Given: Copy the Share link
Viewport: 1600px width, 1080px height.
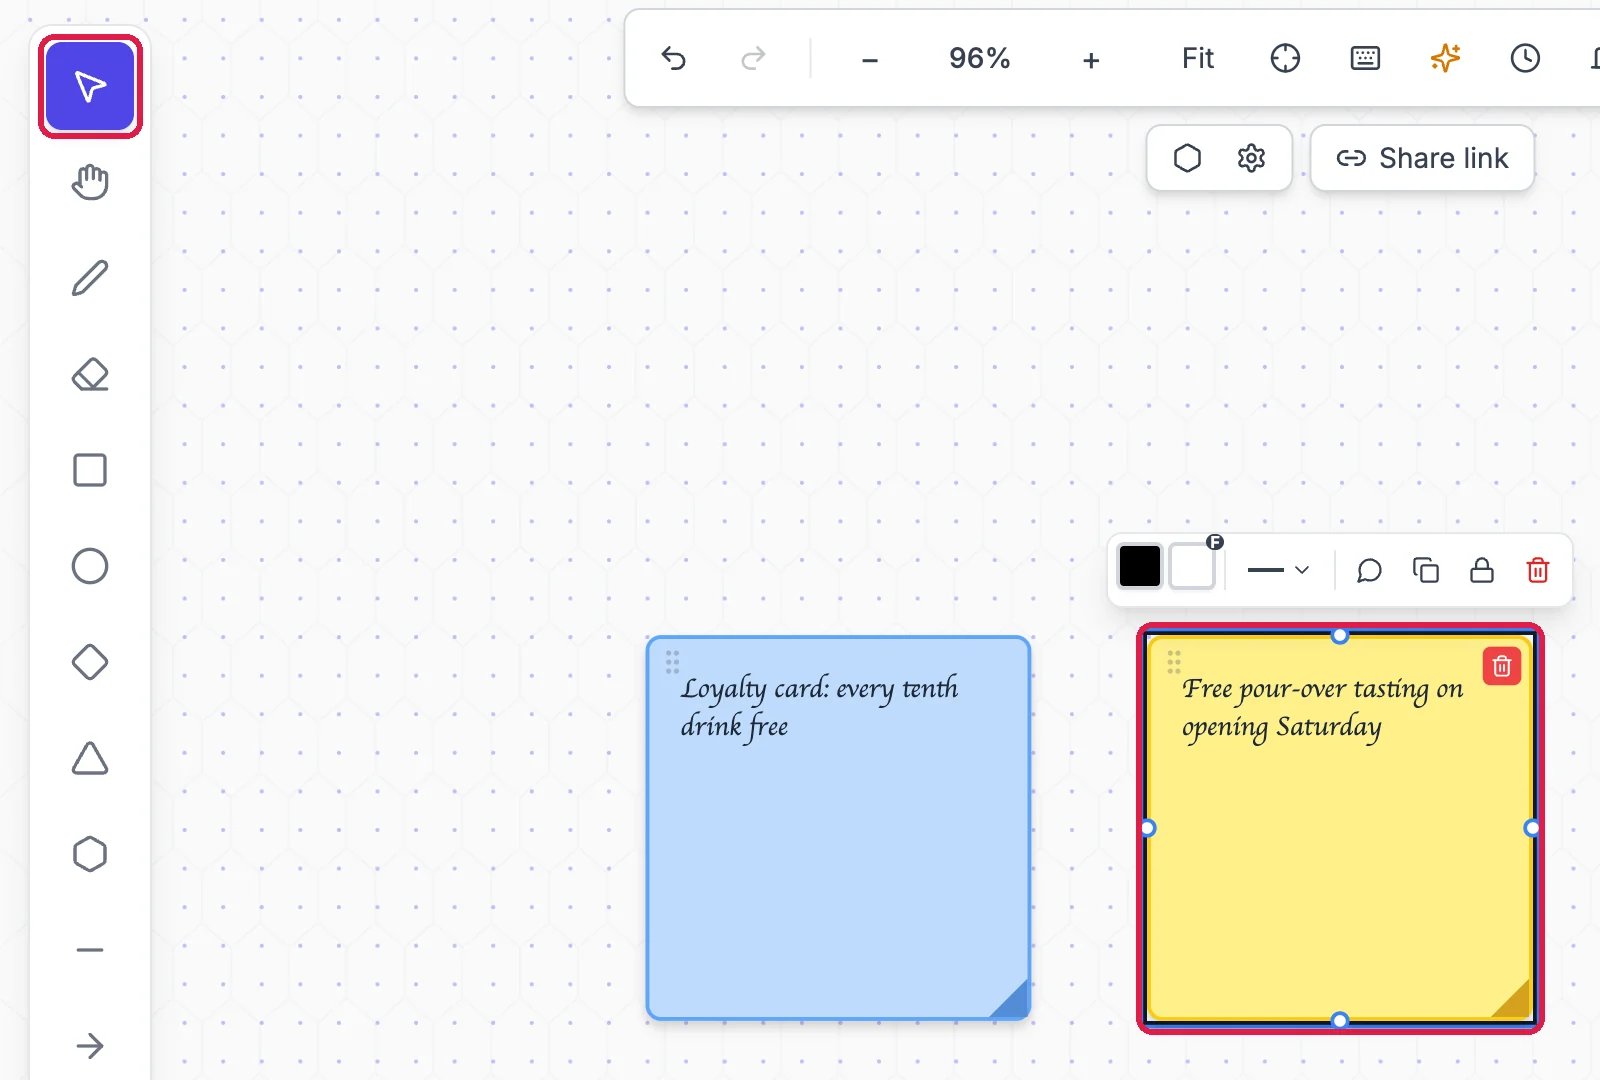Looking at the screenshot, I should click(1422, 158).
